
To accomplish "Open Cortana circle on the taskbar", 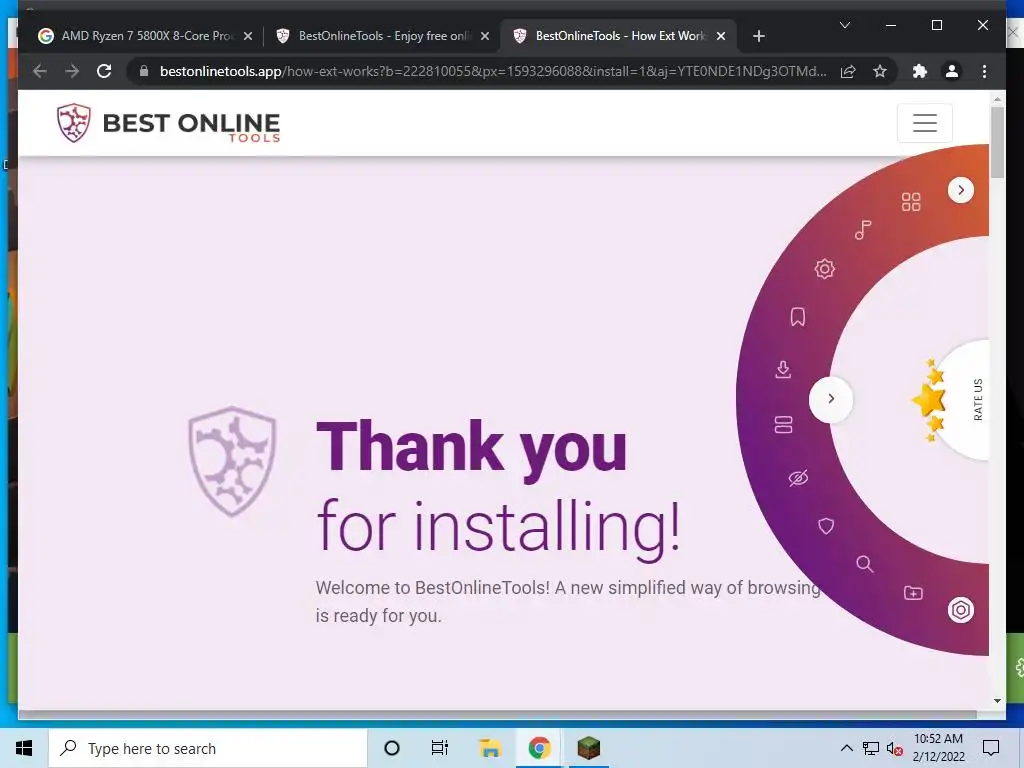I will point(391,748).
